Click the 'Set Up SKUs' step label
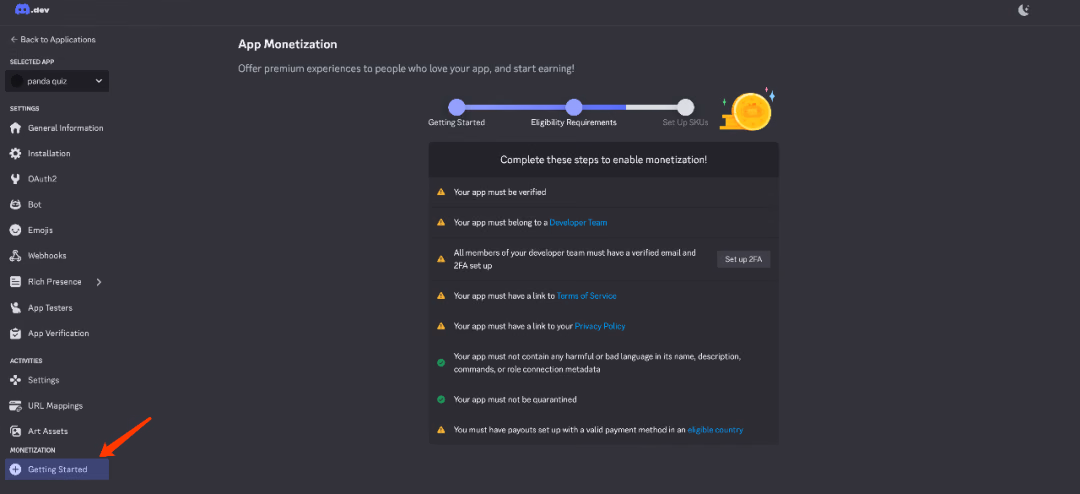The image size is (1080, 494). coord(685,123)
